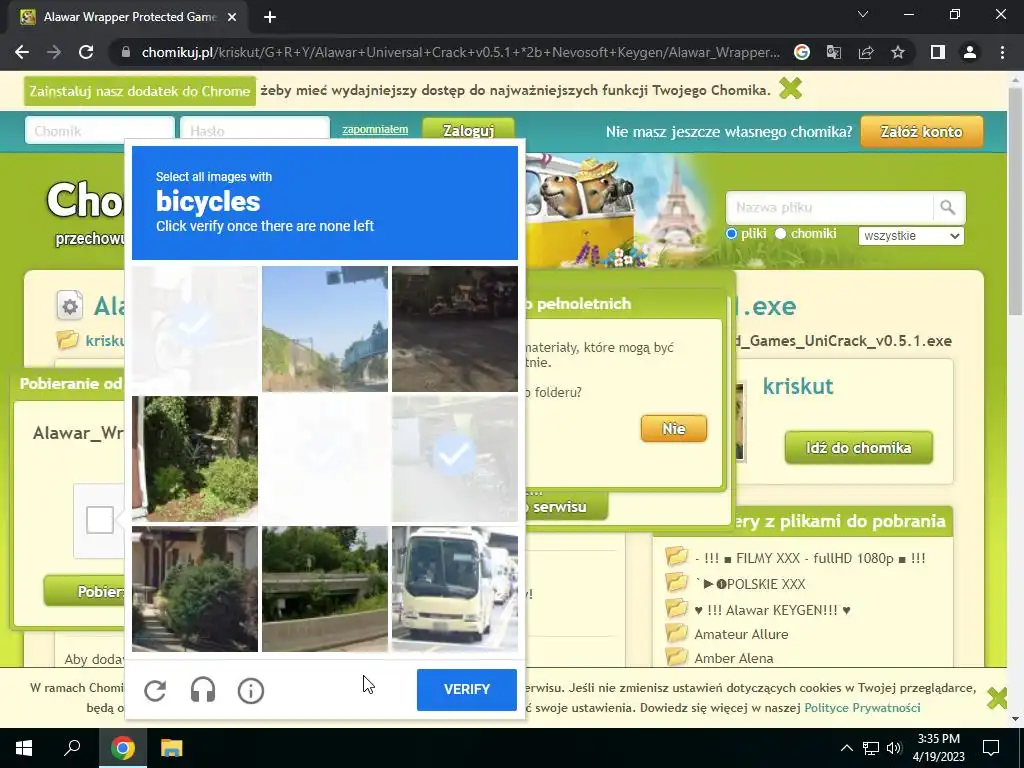Bookmark this page with star

[x=898, y=52]
